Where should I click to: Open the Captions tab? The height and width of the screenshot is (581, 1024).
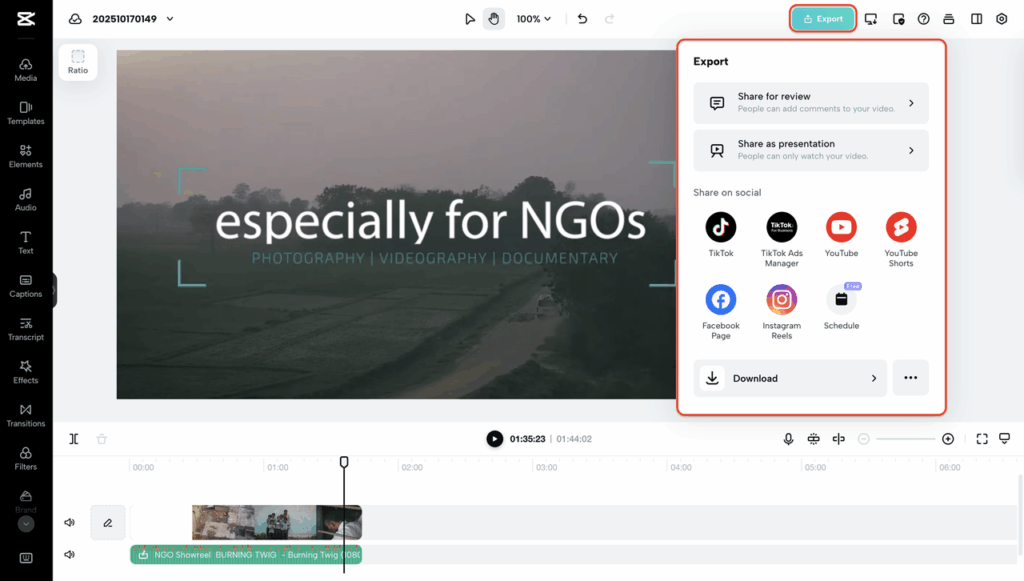click(26, 285)
